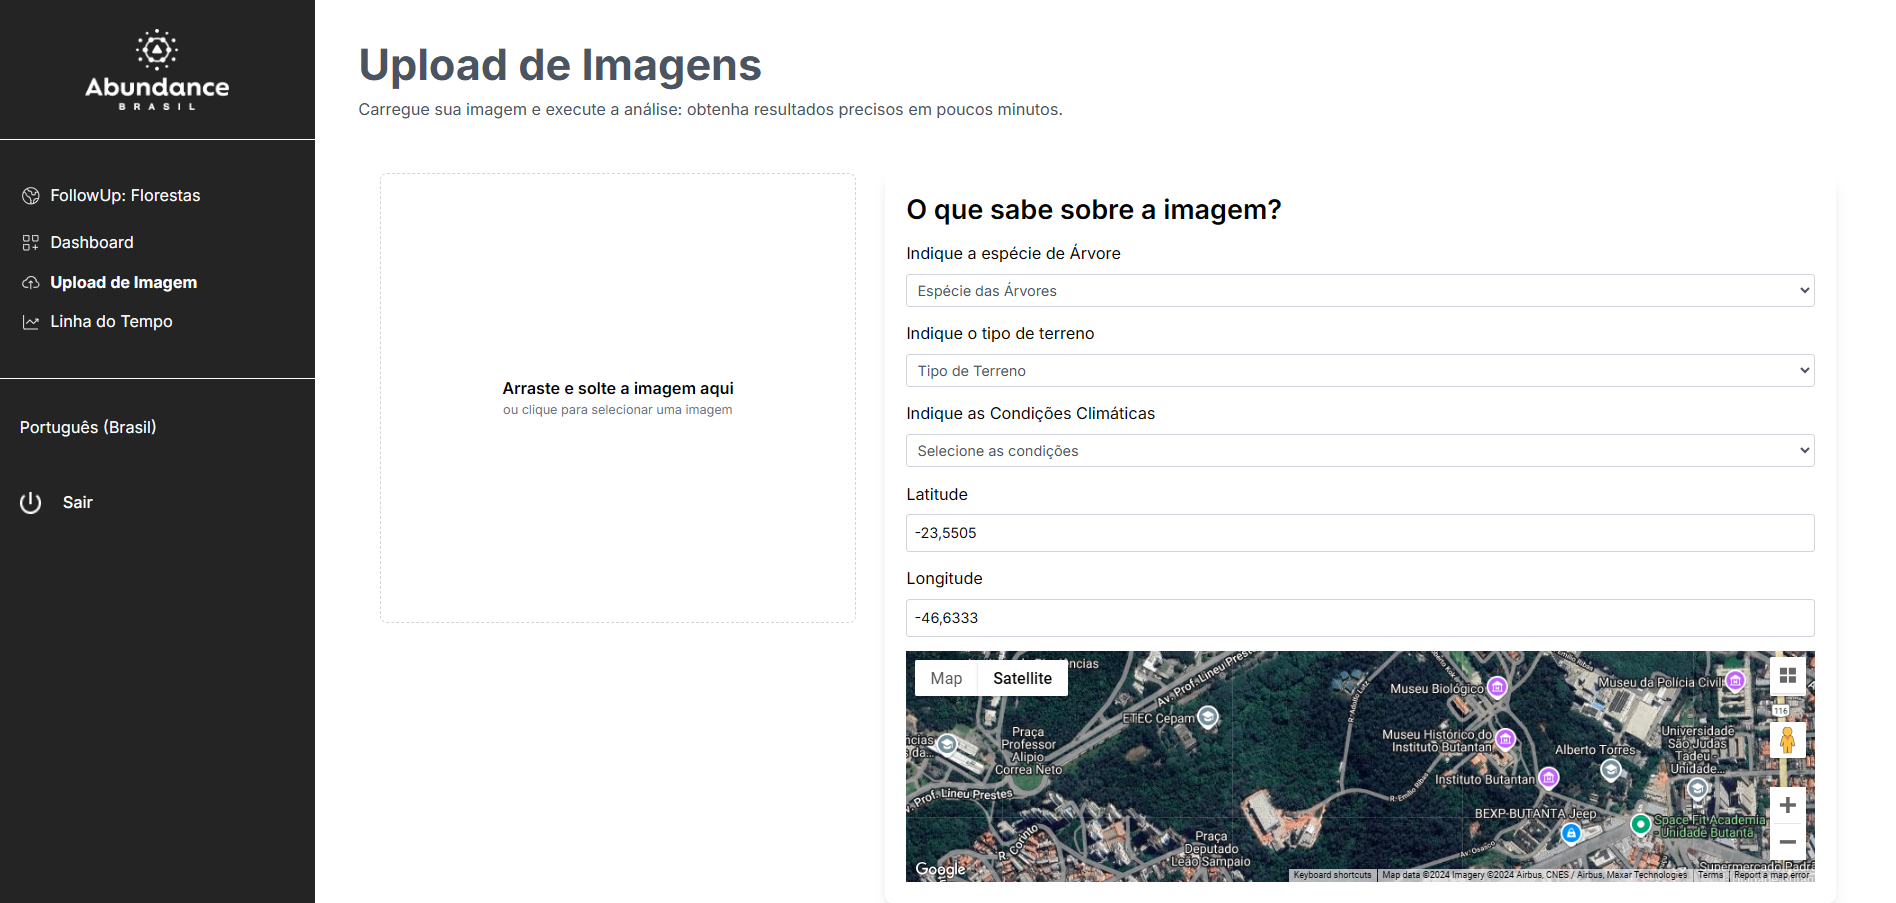Image resolution: width=1896 pixels, height=903 pixels.
Task: Go to Dashboard in sidebar
Action: (92, 243)
